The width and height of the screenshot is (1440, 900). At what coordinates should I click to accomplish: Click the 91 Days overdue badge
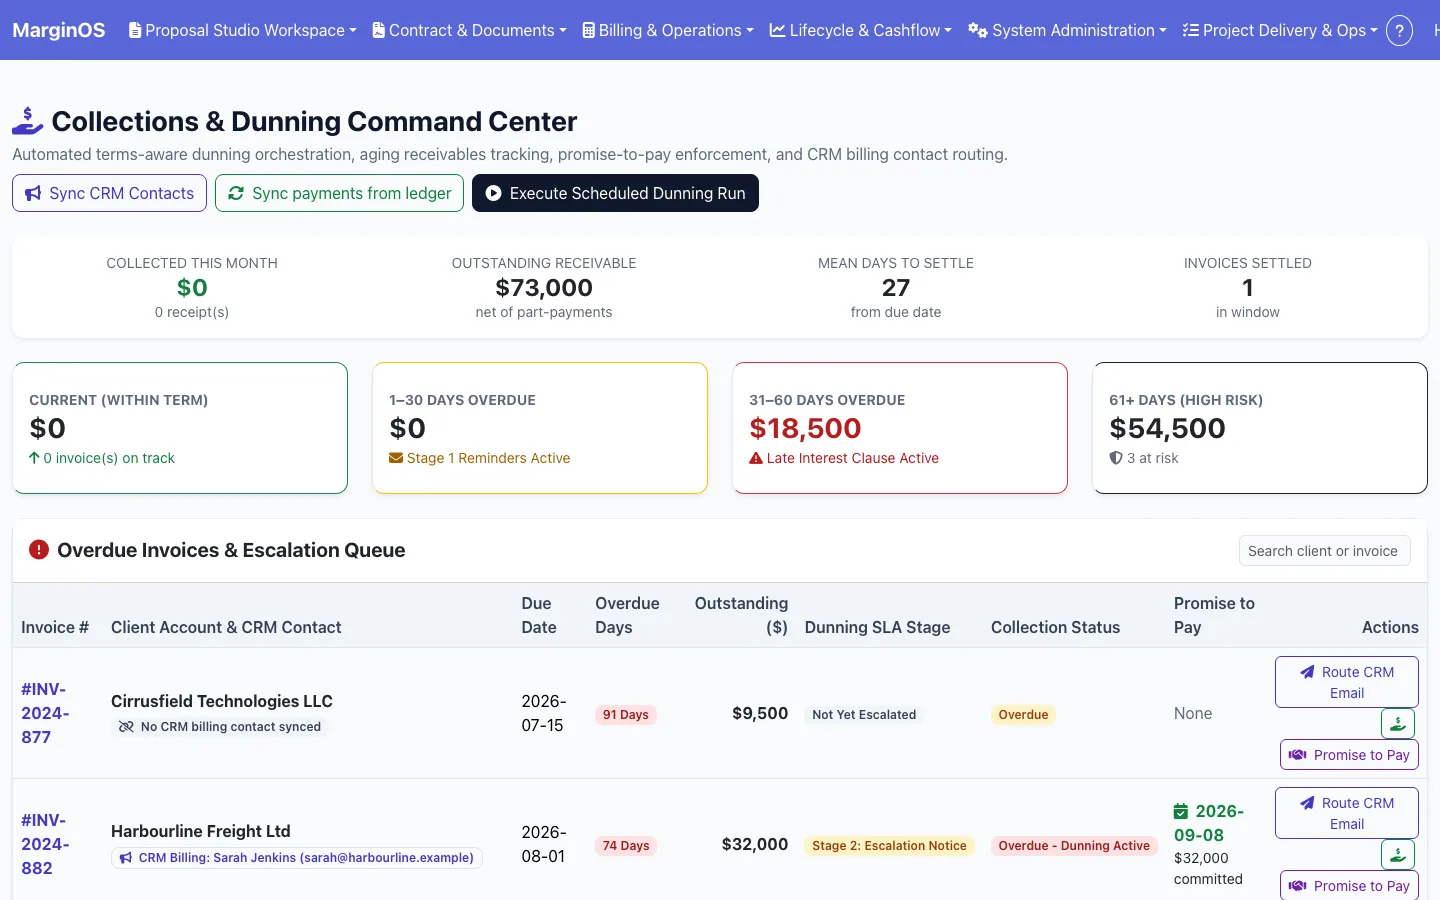click(x=626, y=715)
